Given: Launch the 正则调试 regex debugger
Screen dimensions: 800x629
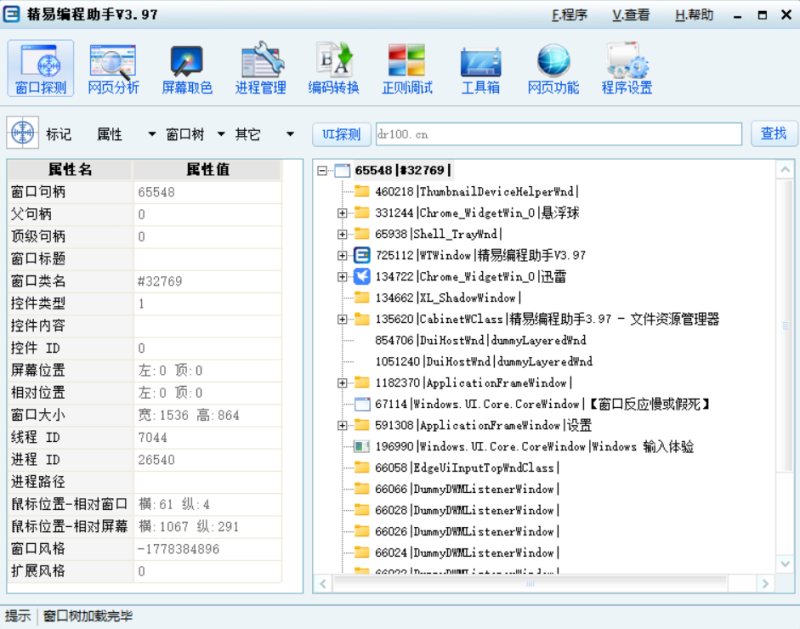Looking at the screenshot, I should click(407, 68).
